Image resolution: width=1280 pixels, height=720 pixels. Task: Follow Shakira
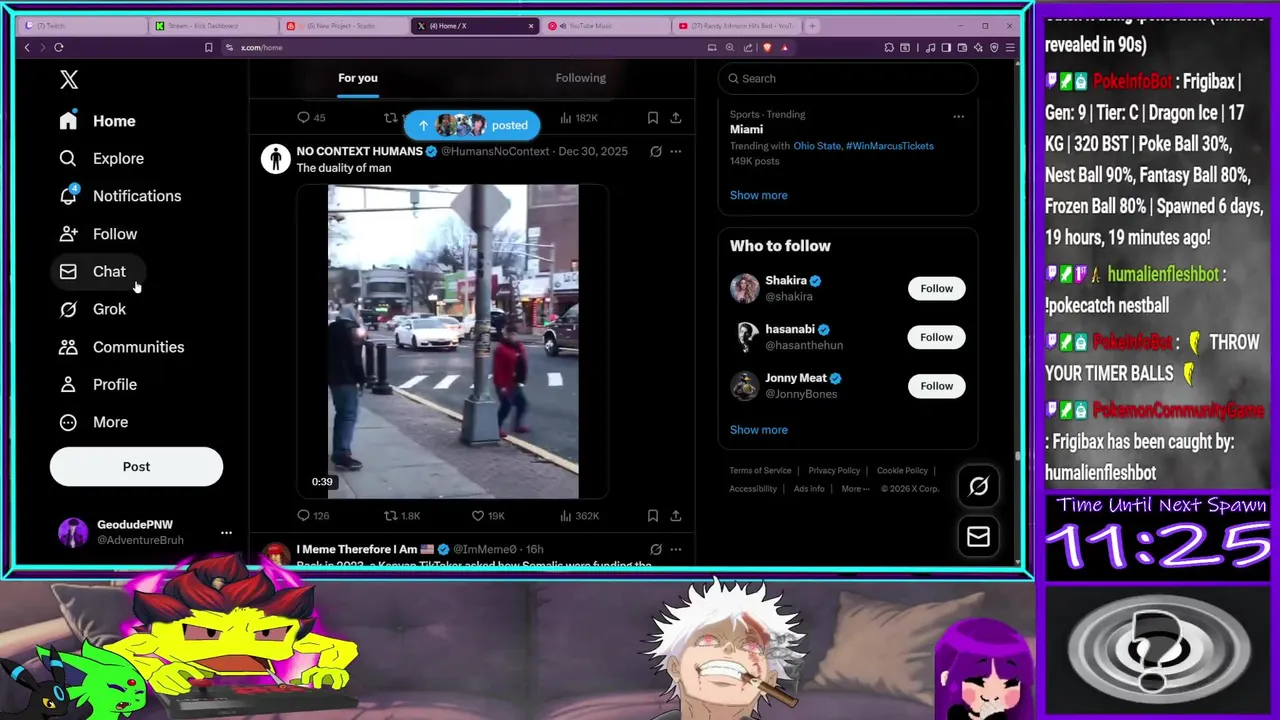(936, 289)
